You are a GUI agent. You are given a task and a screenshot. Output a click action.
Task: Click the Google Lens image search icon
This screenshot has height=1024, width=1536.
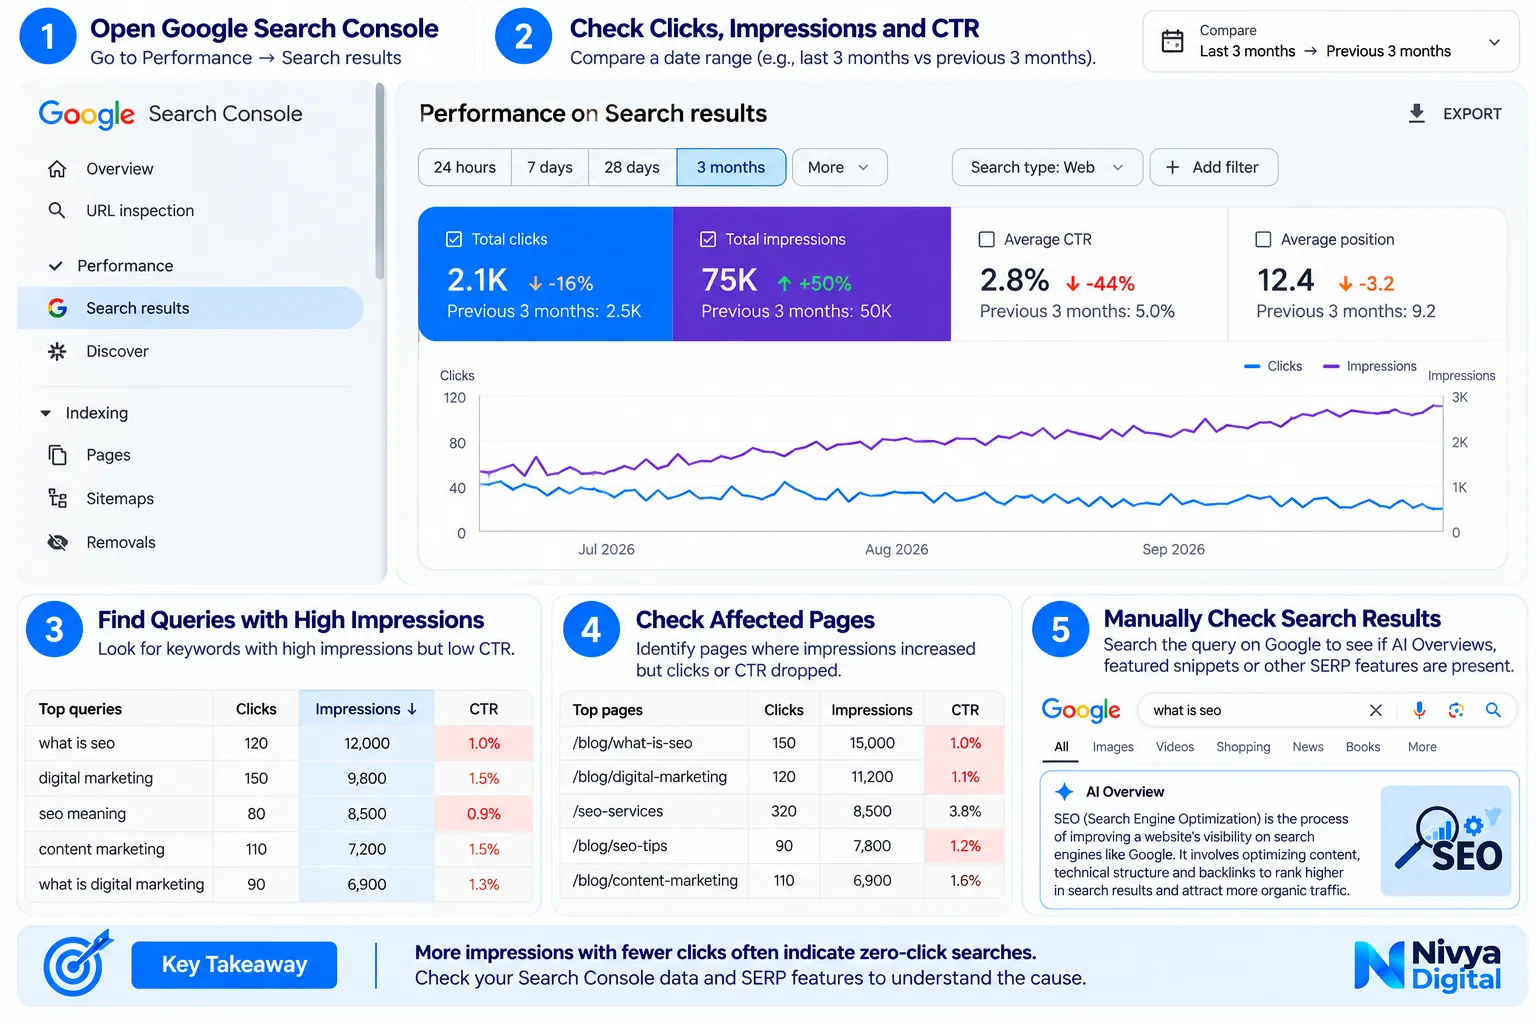[x=1456, y=710]
